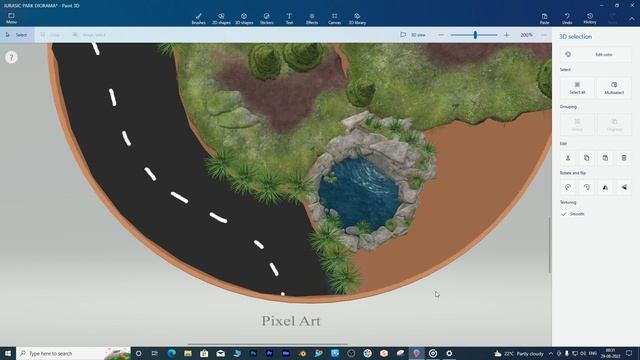Open the notification center
Screen dimensions: 640x360
click(629, 353)
